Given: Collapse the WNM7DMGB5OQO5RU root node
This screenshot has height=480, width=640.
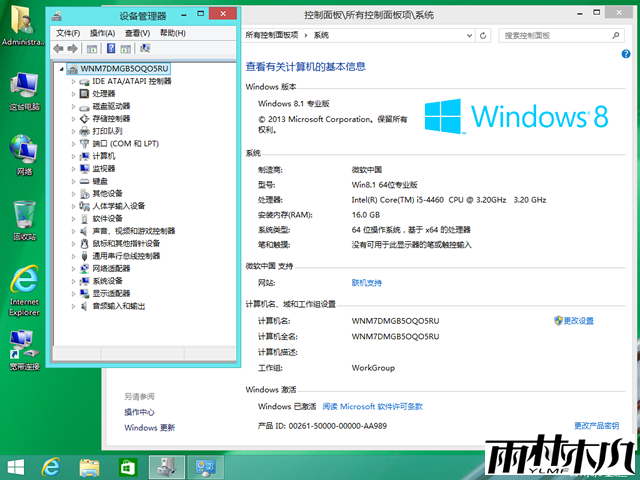Looking at the screenshot, I should (x=62, y=69).
